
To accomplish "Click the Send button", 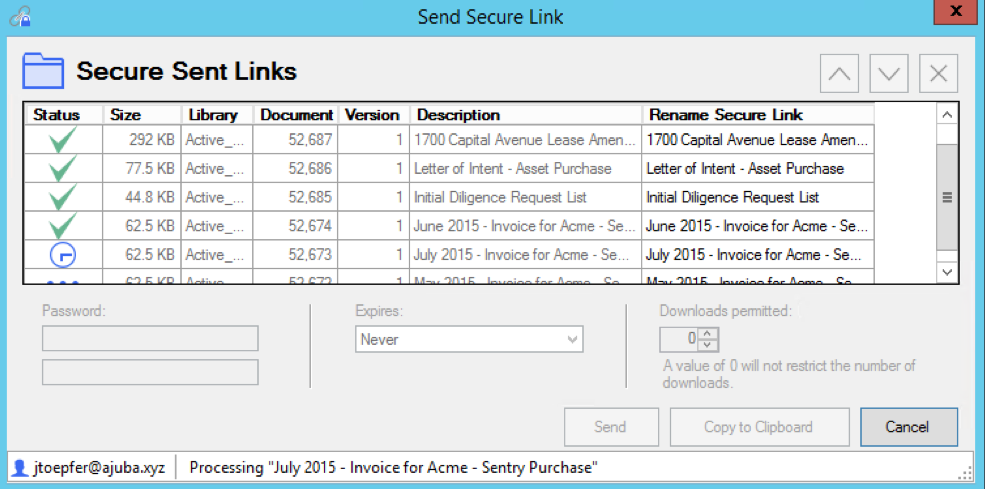I will pos(610,427).
